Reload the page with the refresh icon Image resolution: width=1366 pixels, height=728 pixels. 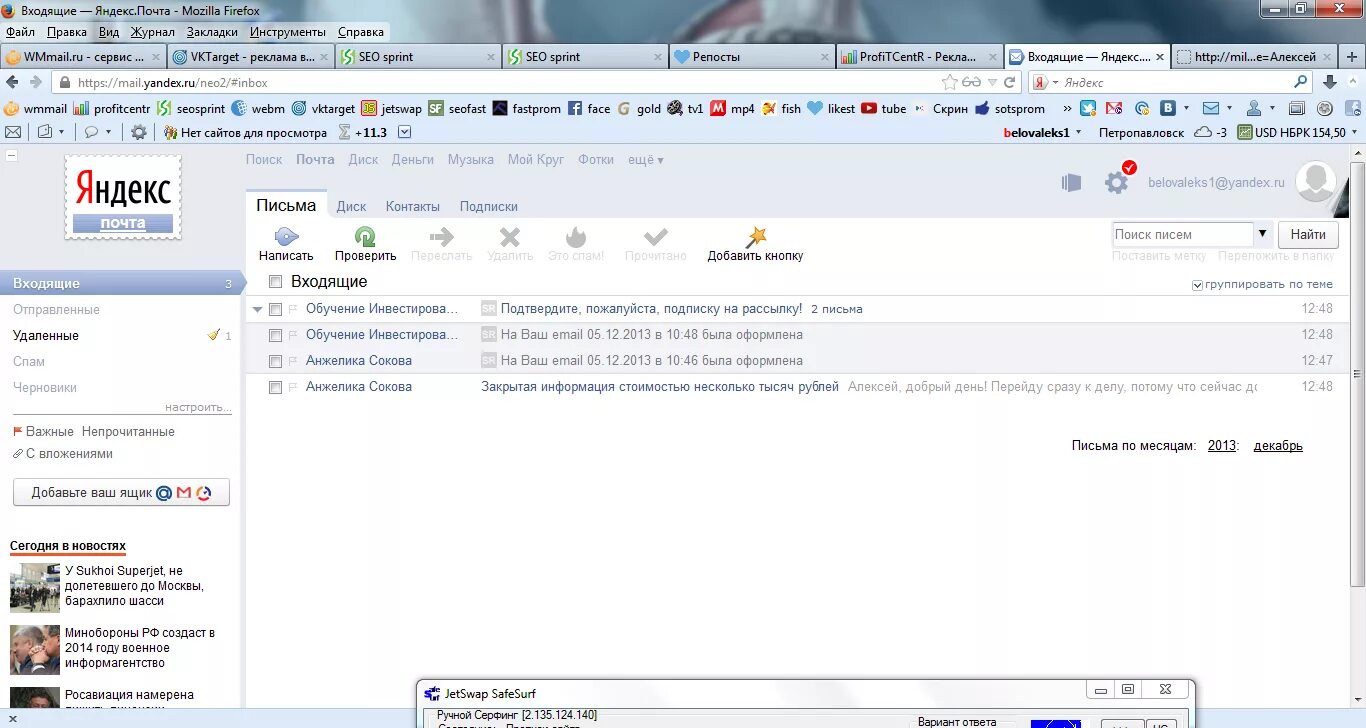click(x=1010, y=83)
